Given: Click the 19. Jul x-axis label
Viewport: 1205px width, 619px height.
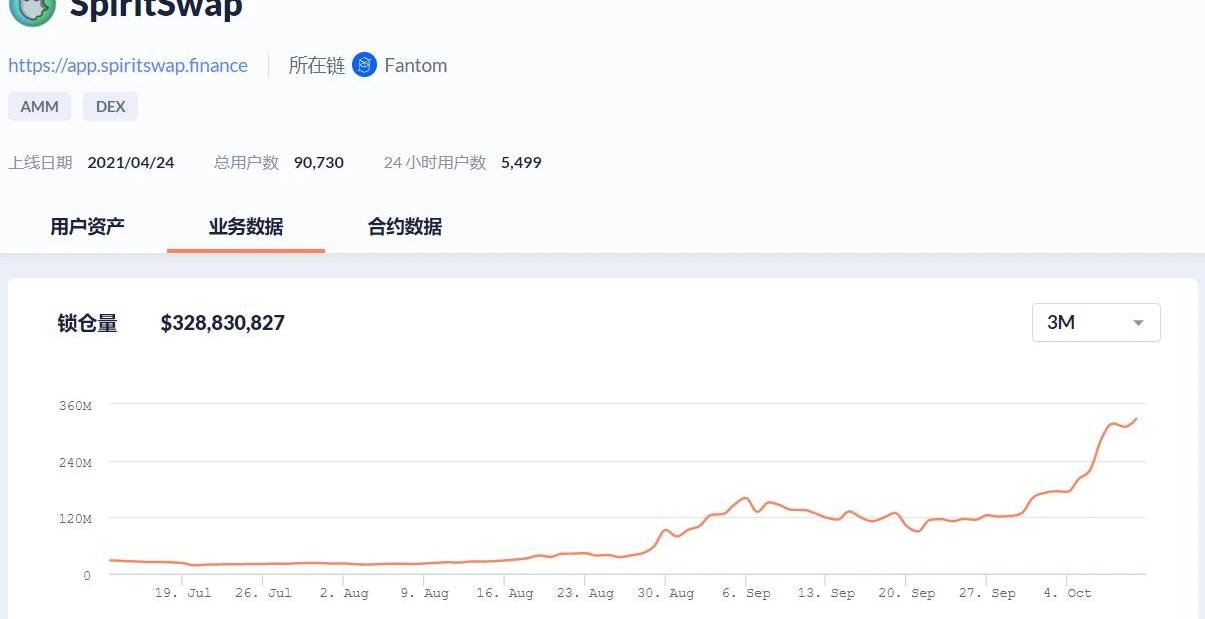Looking at the screenshot, I should pos(183,593).
